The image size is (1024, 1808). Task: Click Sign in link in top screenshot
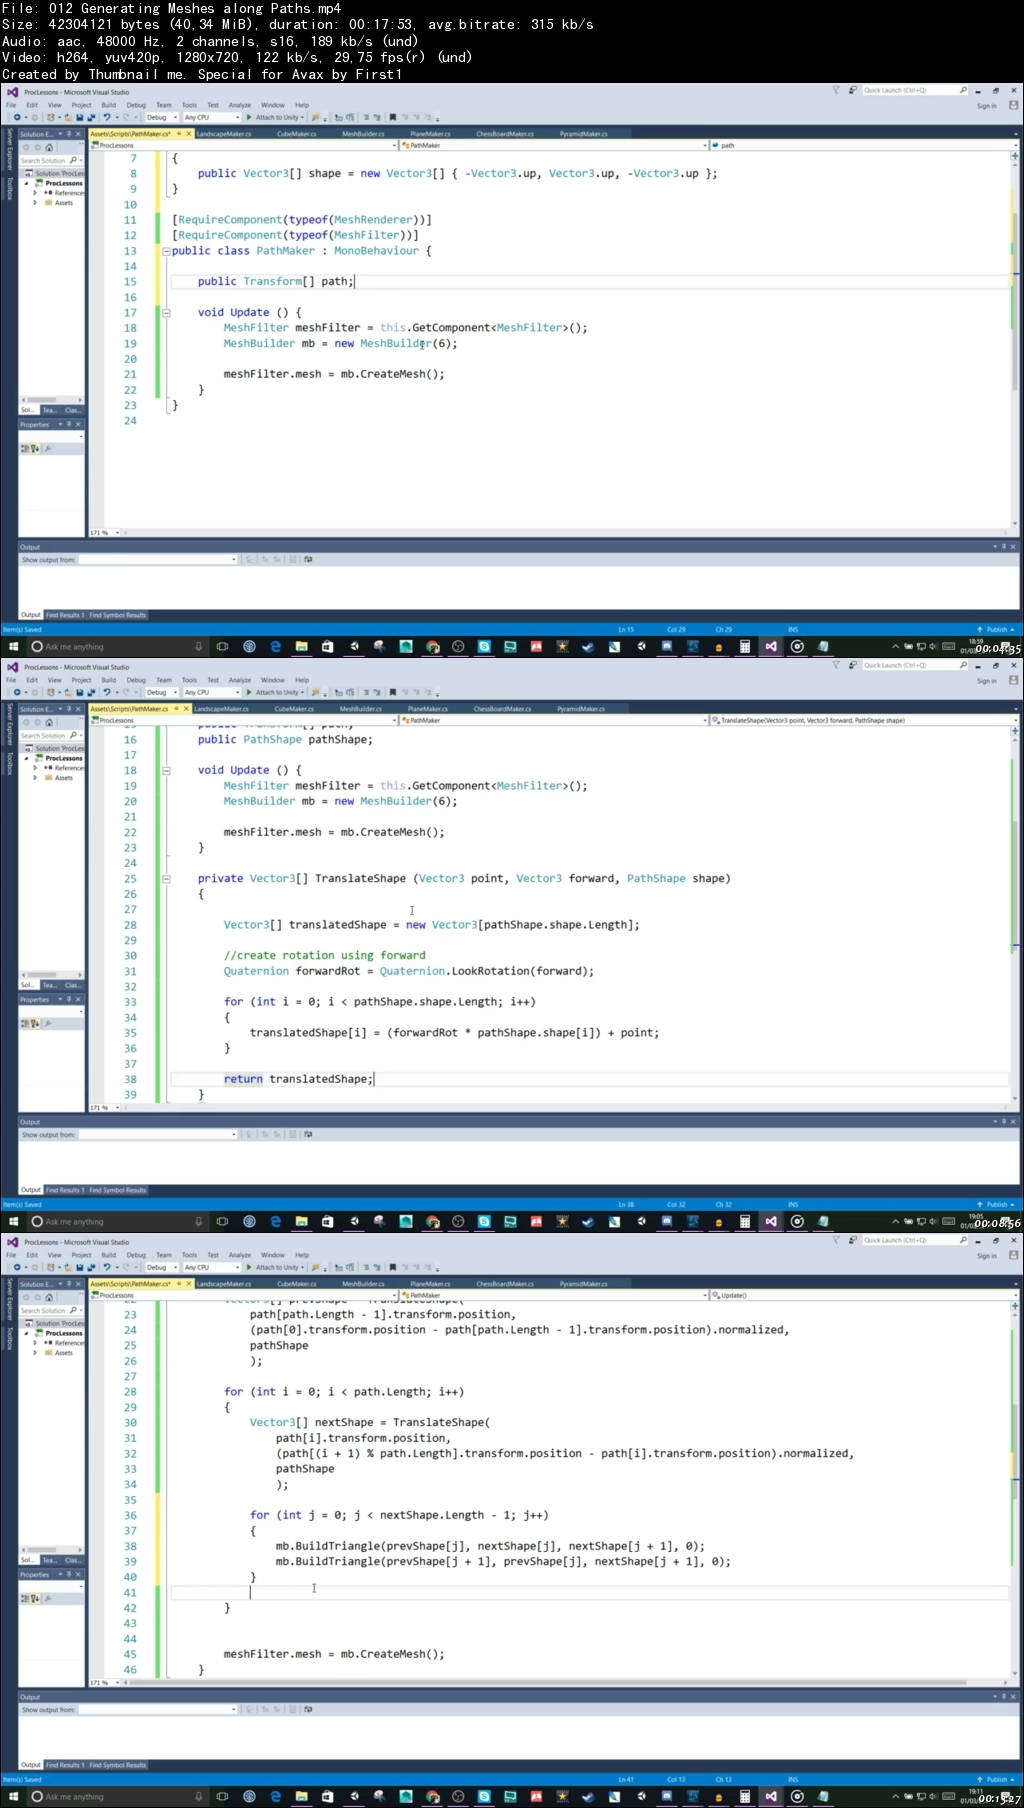click(x=987, y=106)
